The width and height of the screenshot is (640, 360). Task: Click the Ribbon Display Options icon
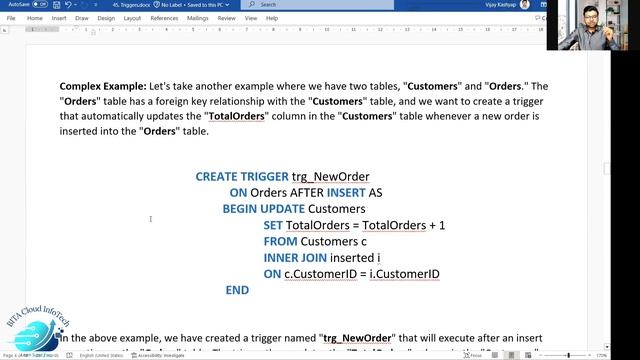543,4
